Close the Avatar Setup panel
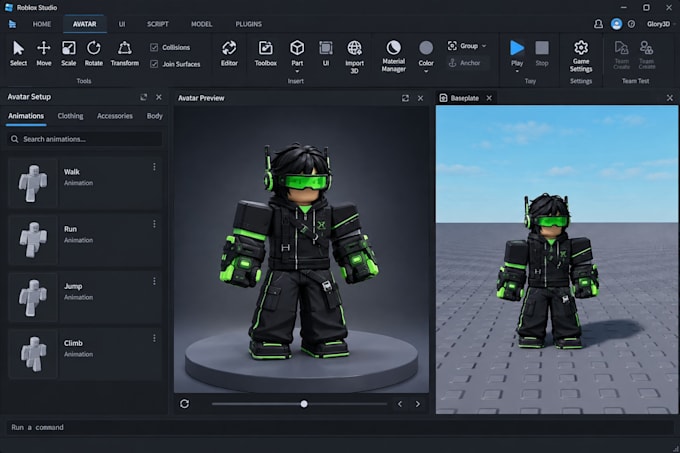680x453 pixels. click(159, 97)
